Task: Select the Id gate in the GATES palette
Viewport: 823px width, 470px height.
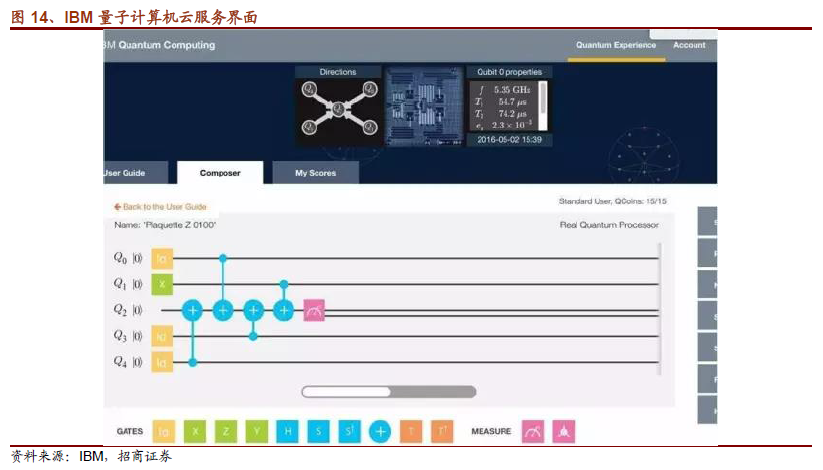Action: (163, 432)
